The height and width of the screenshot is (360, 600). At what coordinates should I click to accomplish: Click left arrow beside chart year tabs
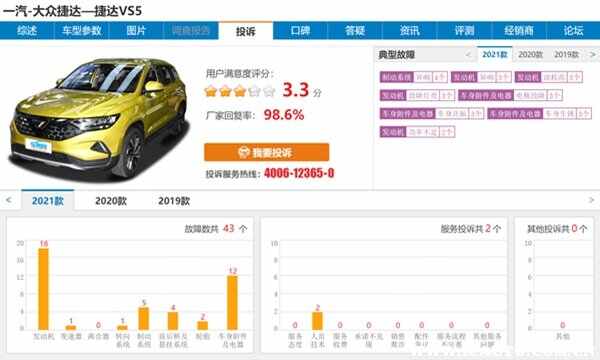pos(9,200)
